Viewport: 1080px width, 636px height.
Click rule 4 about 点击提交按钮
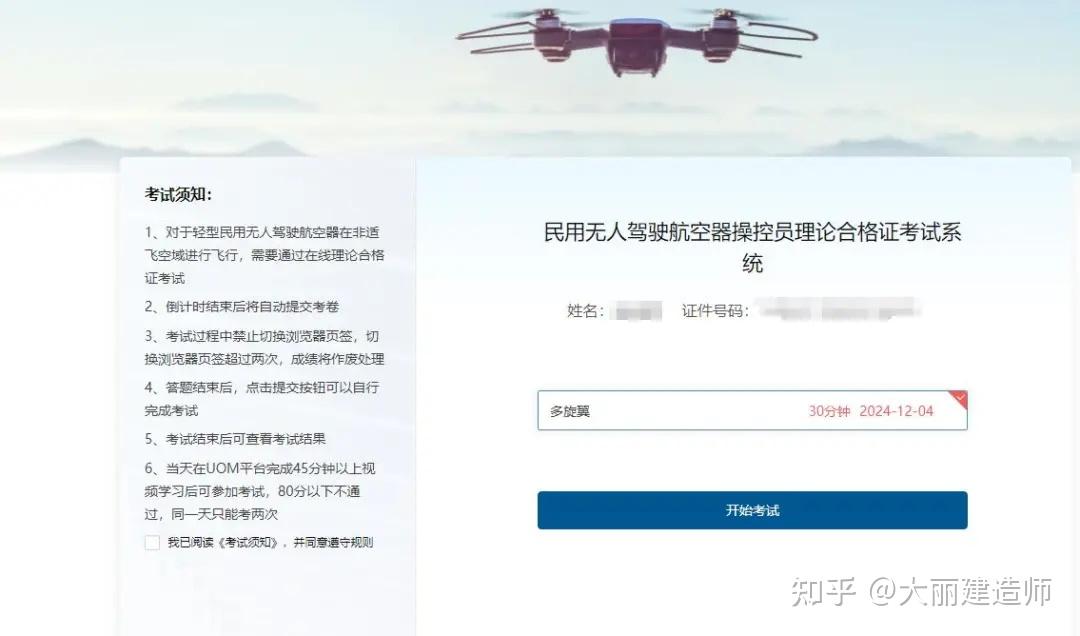262,398
